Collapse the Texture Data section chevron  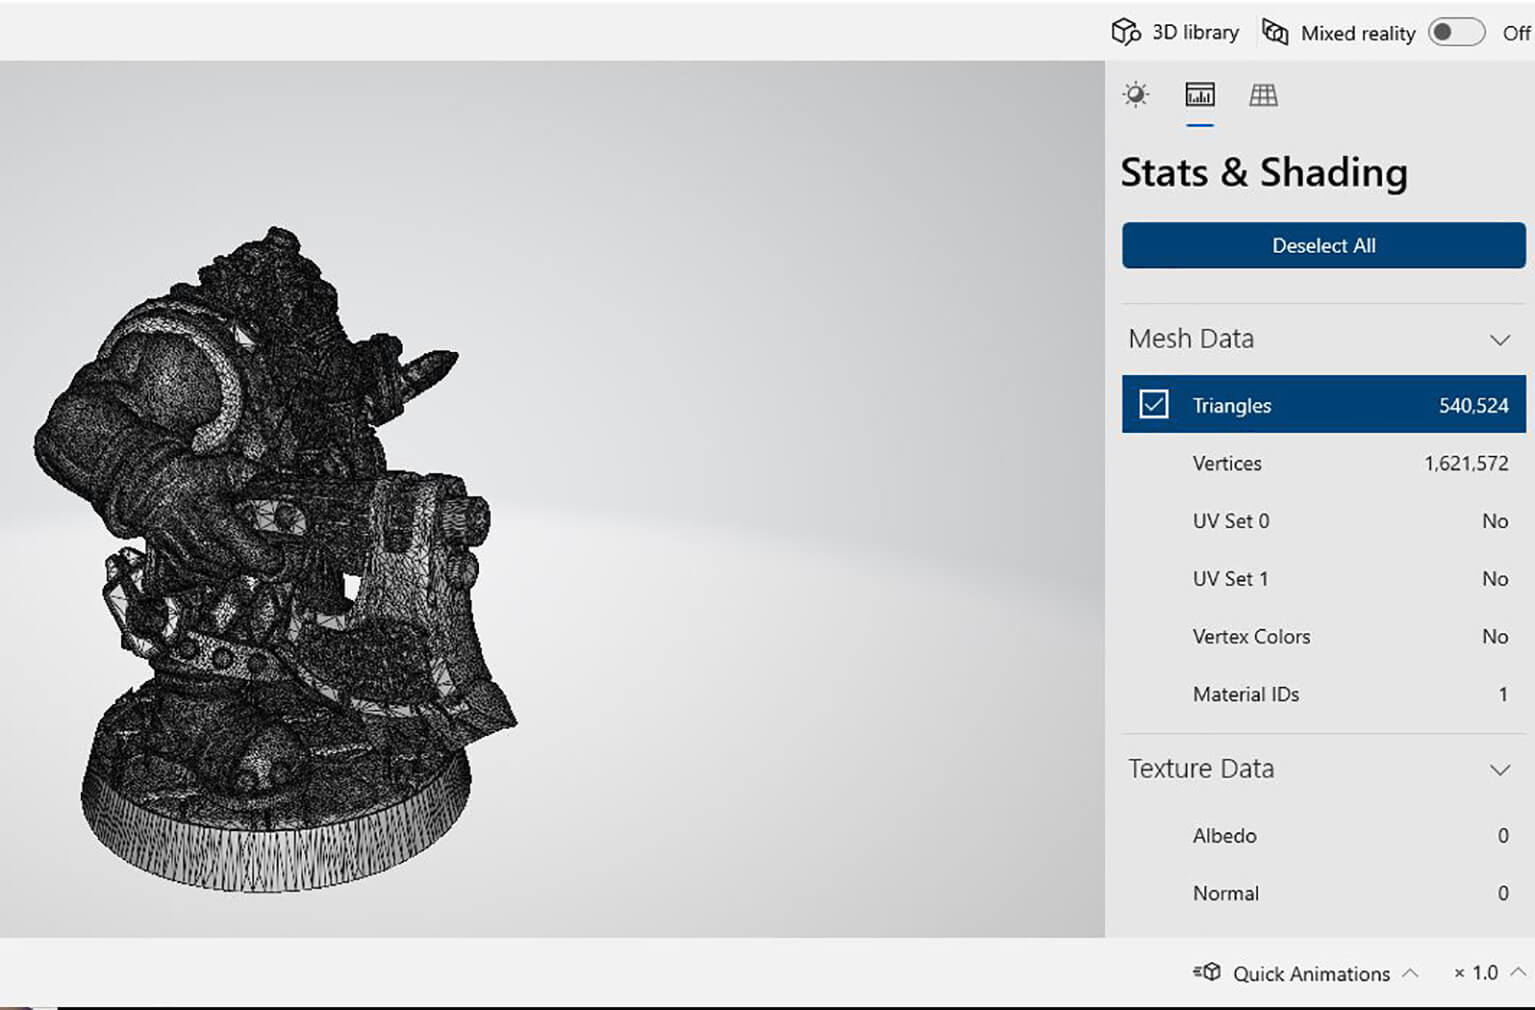pyautogui.click(x=1499, y=769)
